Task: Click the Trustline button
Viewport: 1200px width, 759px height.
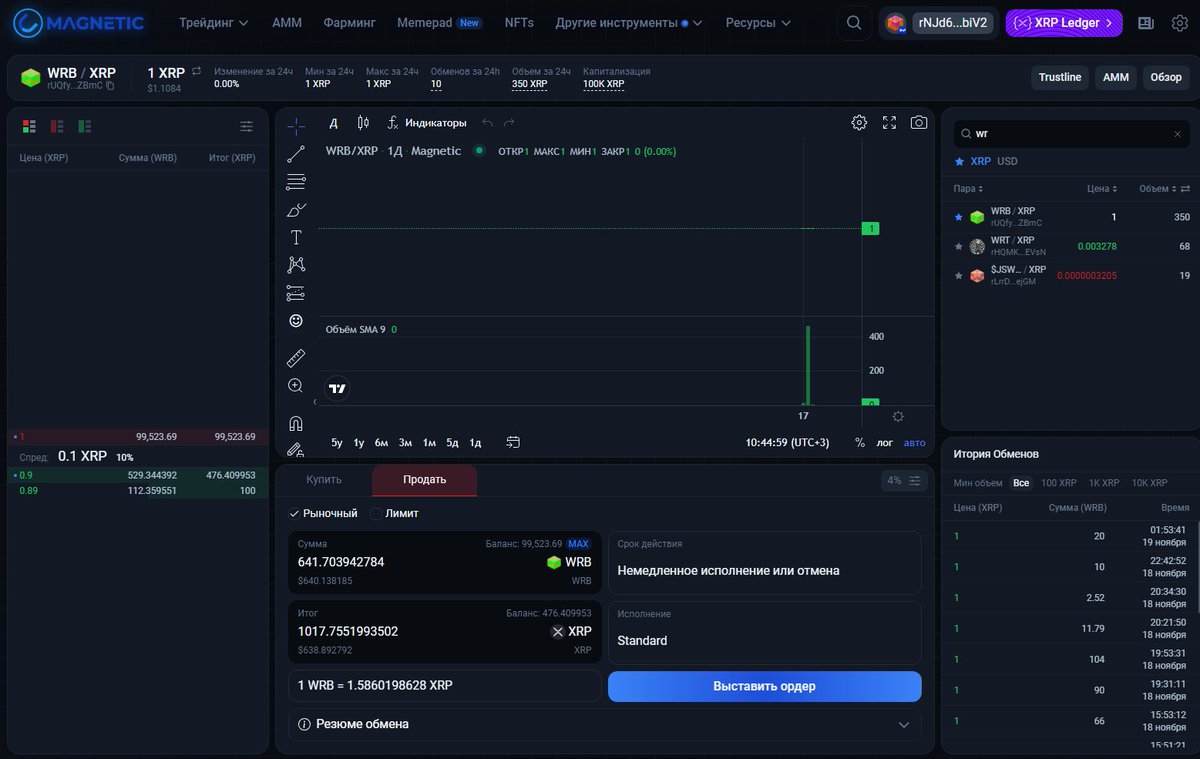Action: click(x=1060, y=77)
